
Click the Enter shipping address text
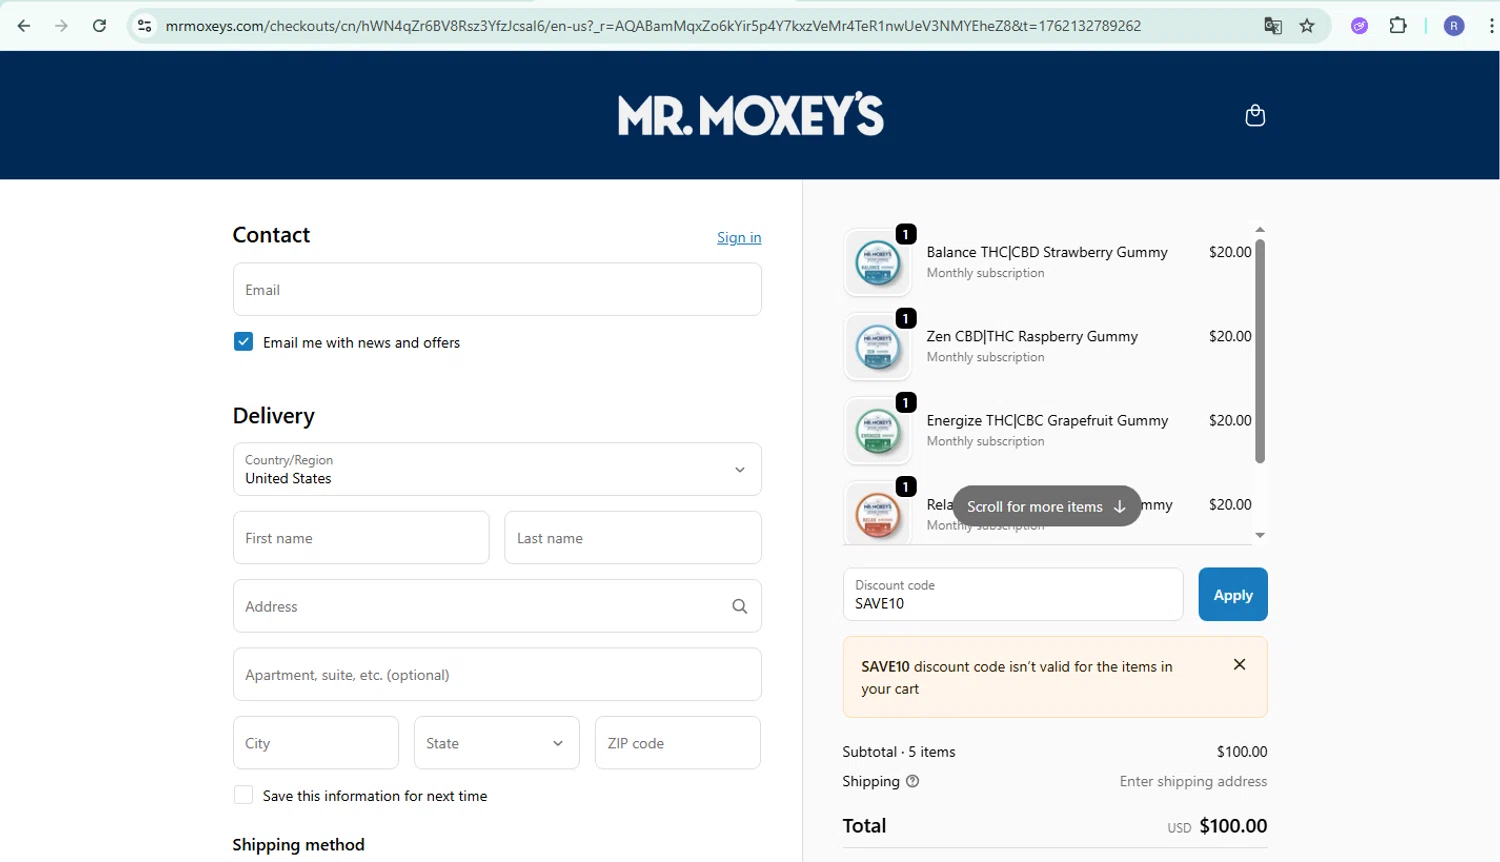pyautogui.click(x=1193, y=781)
